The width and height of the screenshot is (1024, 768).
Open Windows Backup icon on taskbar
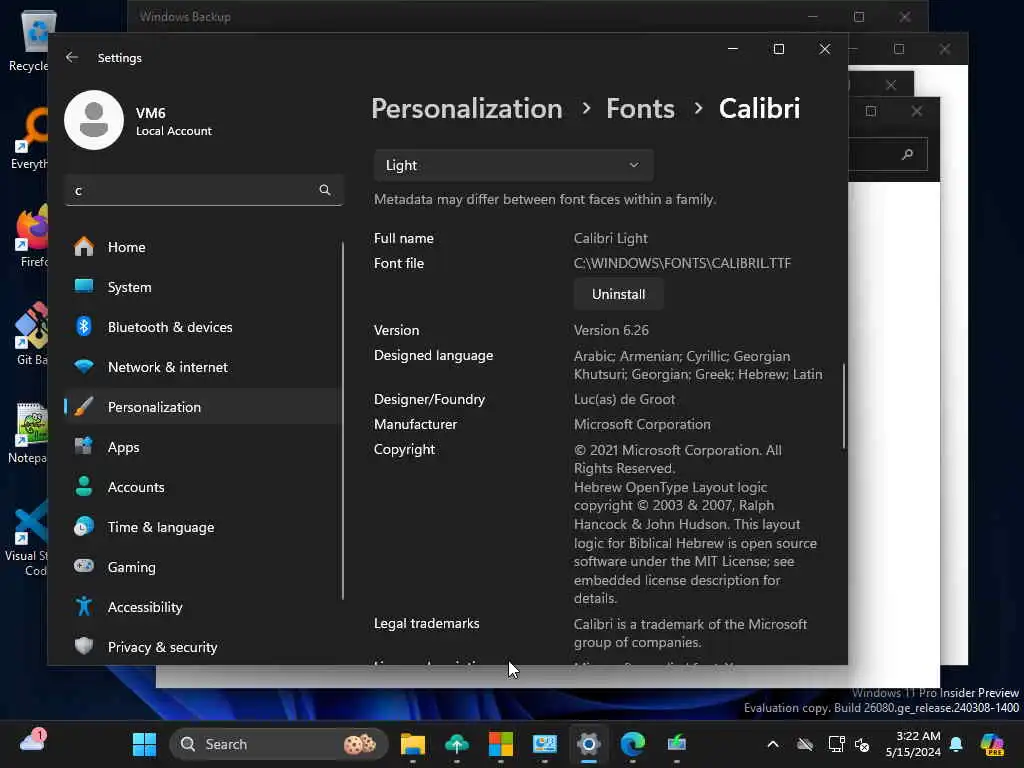456,744
